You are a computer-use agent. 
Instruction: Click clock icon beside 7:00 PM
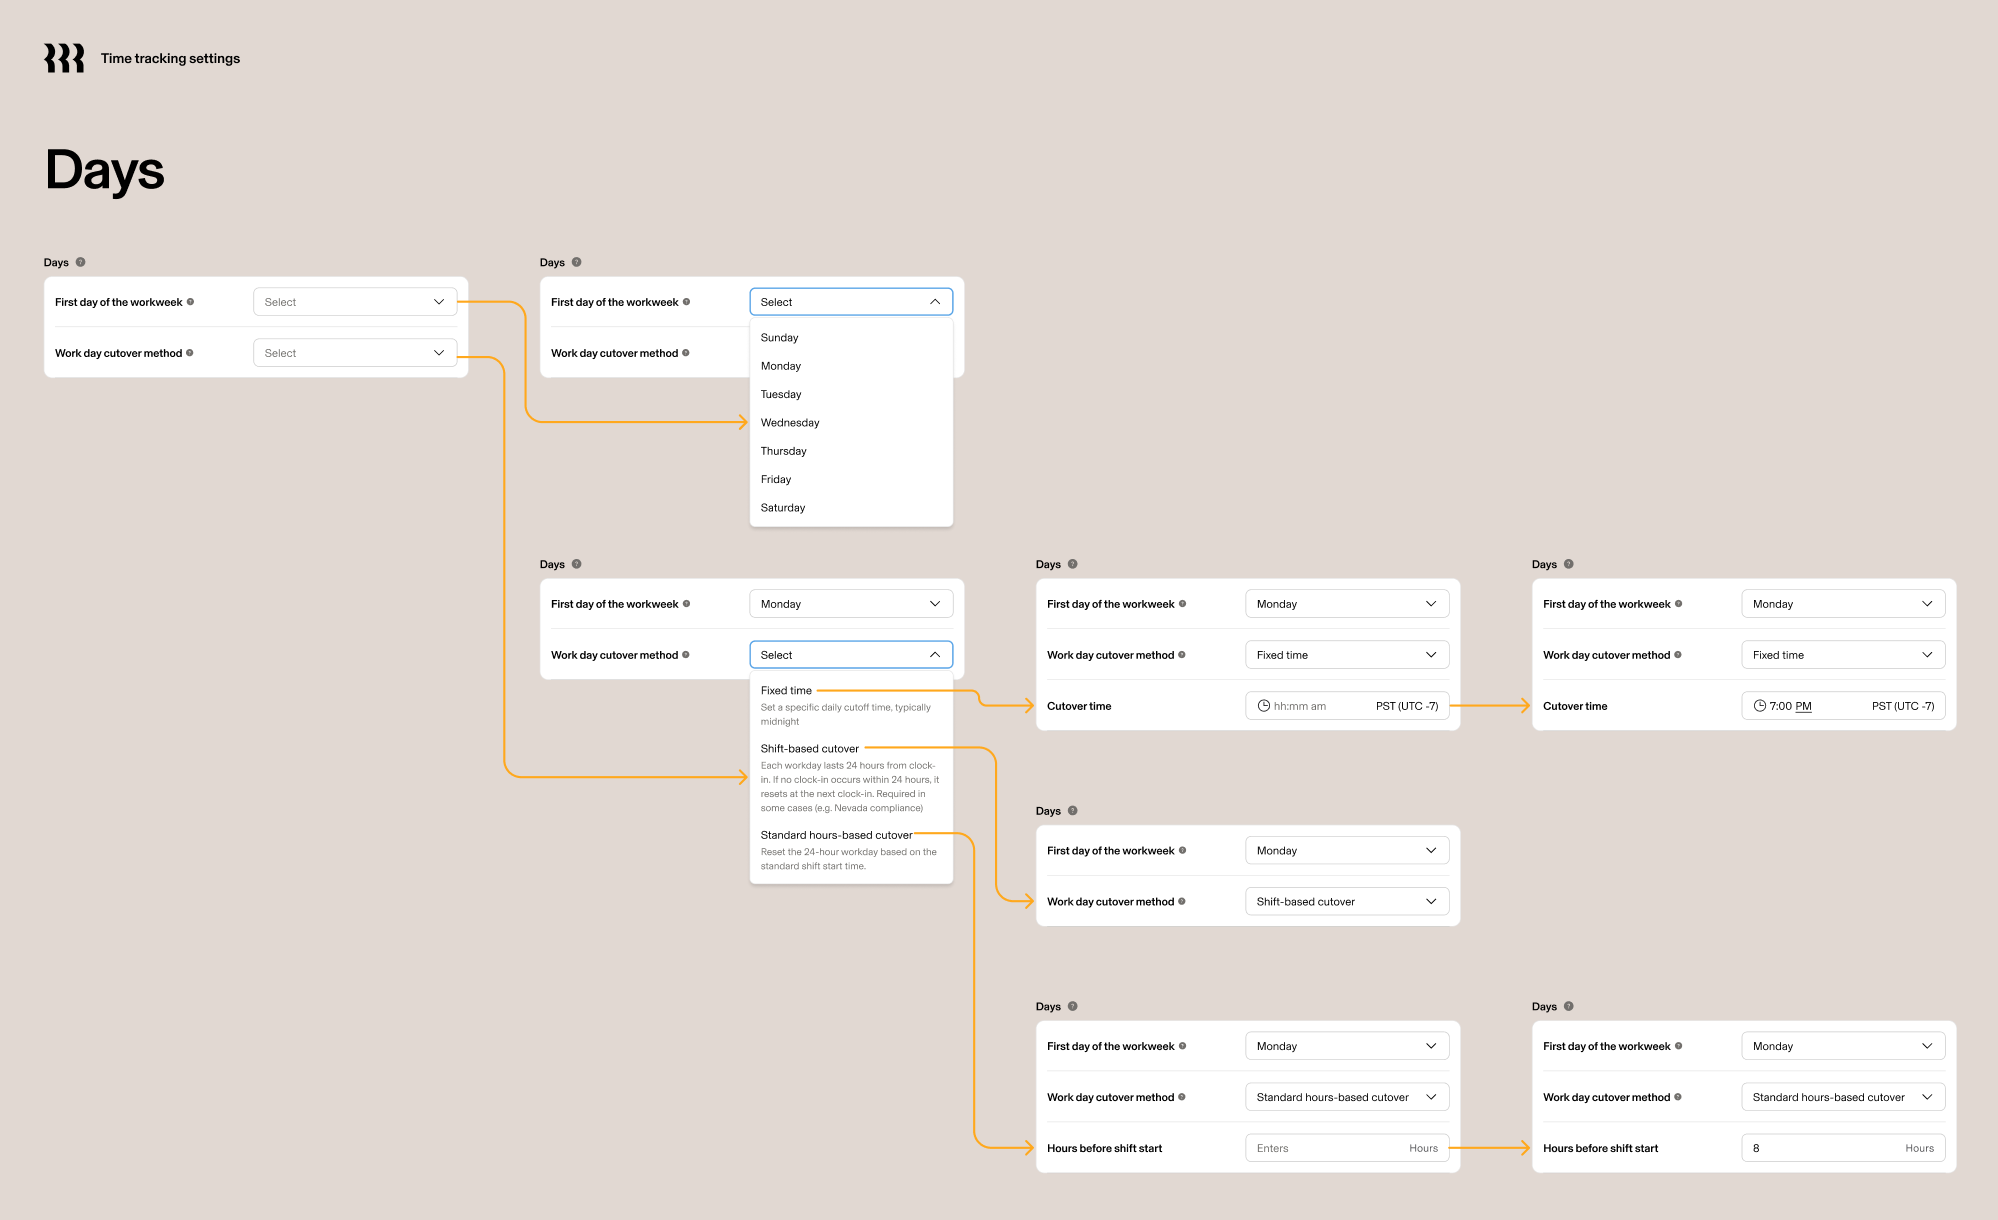click(x=1759, y=706)
